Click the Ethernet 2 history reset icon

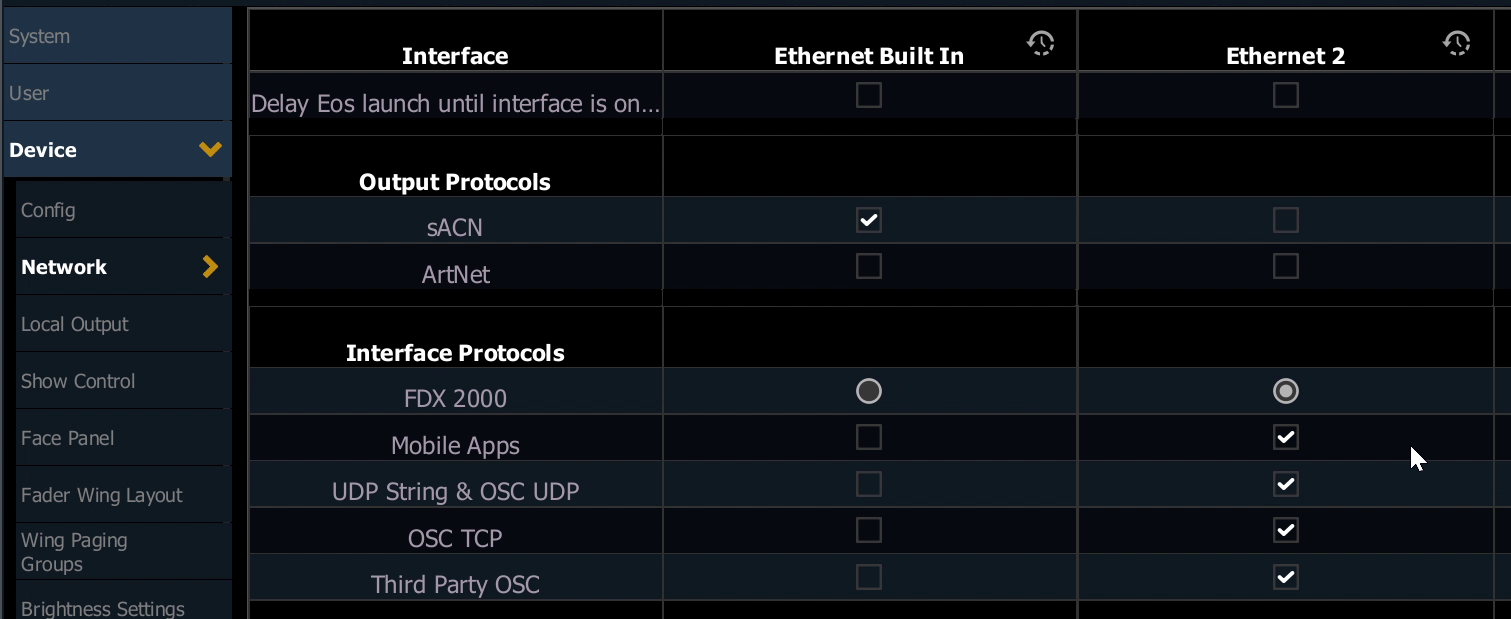click(1457, 42)
